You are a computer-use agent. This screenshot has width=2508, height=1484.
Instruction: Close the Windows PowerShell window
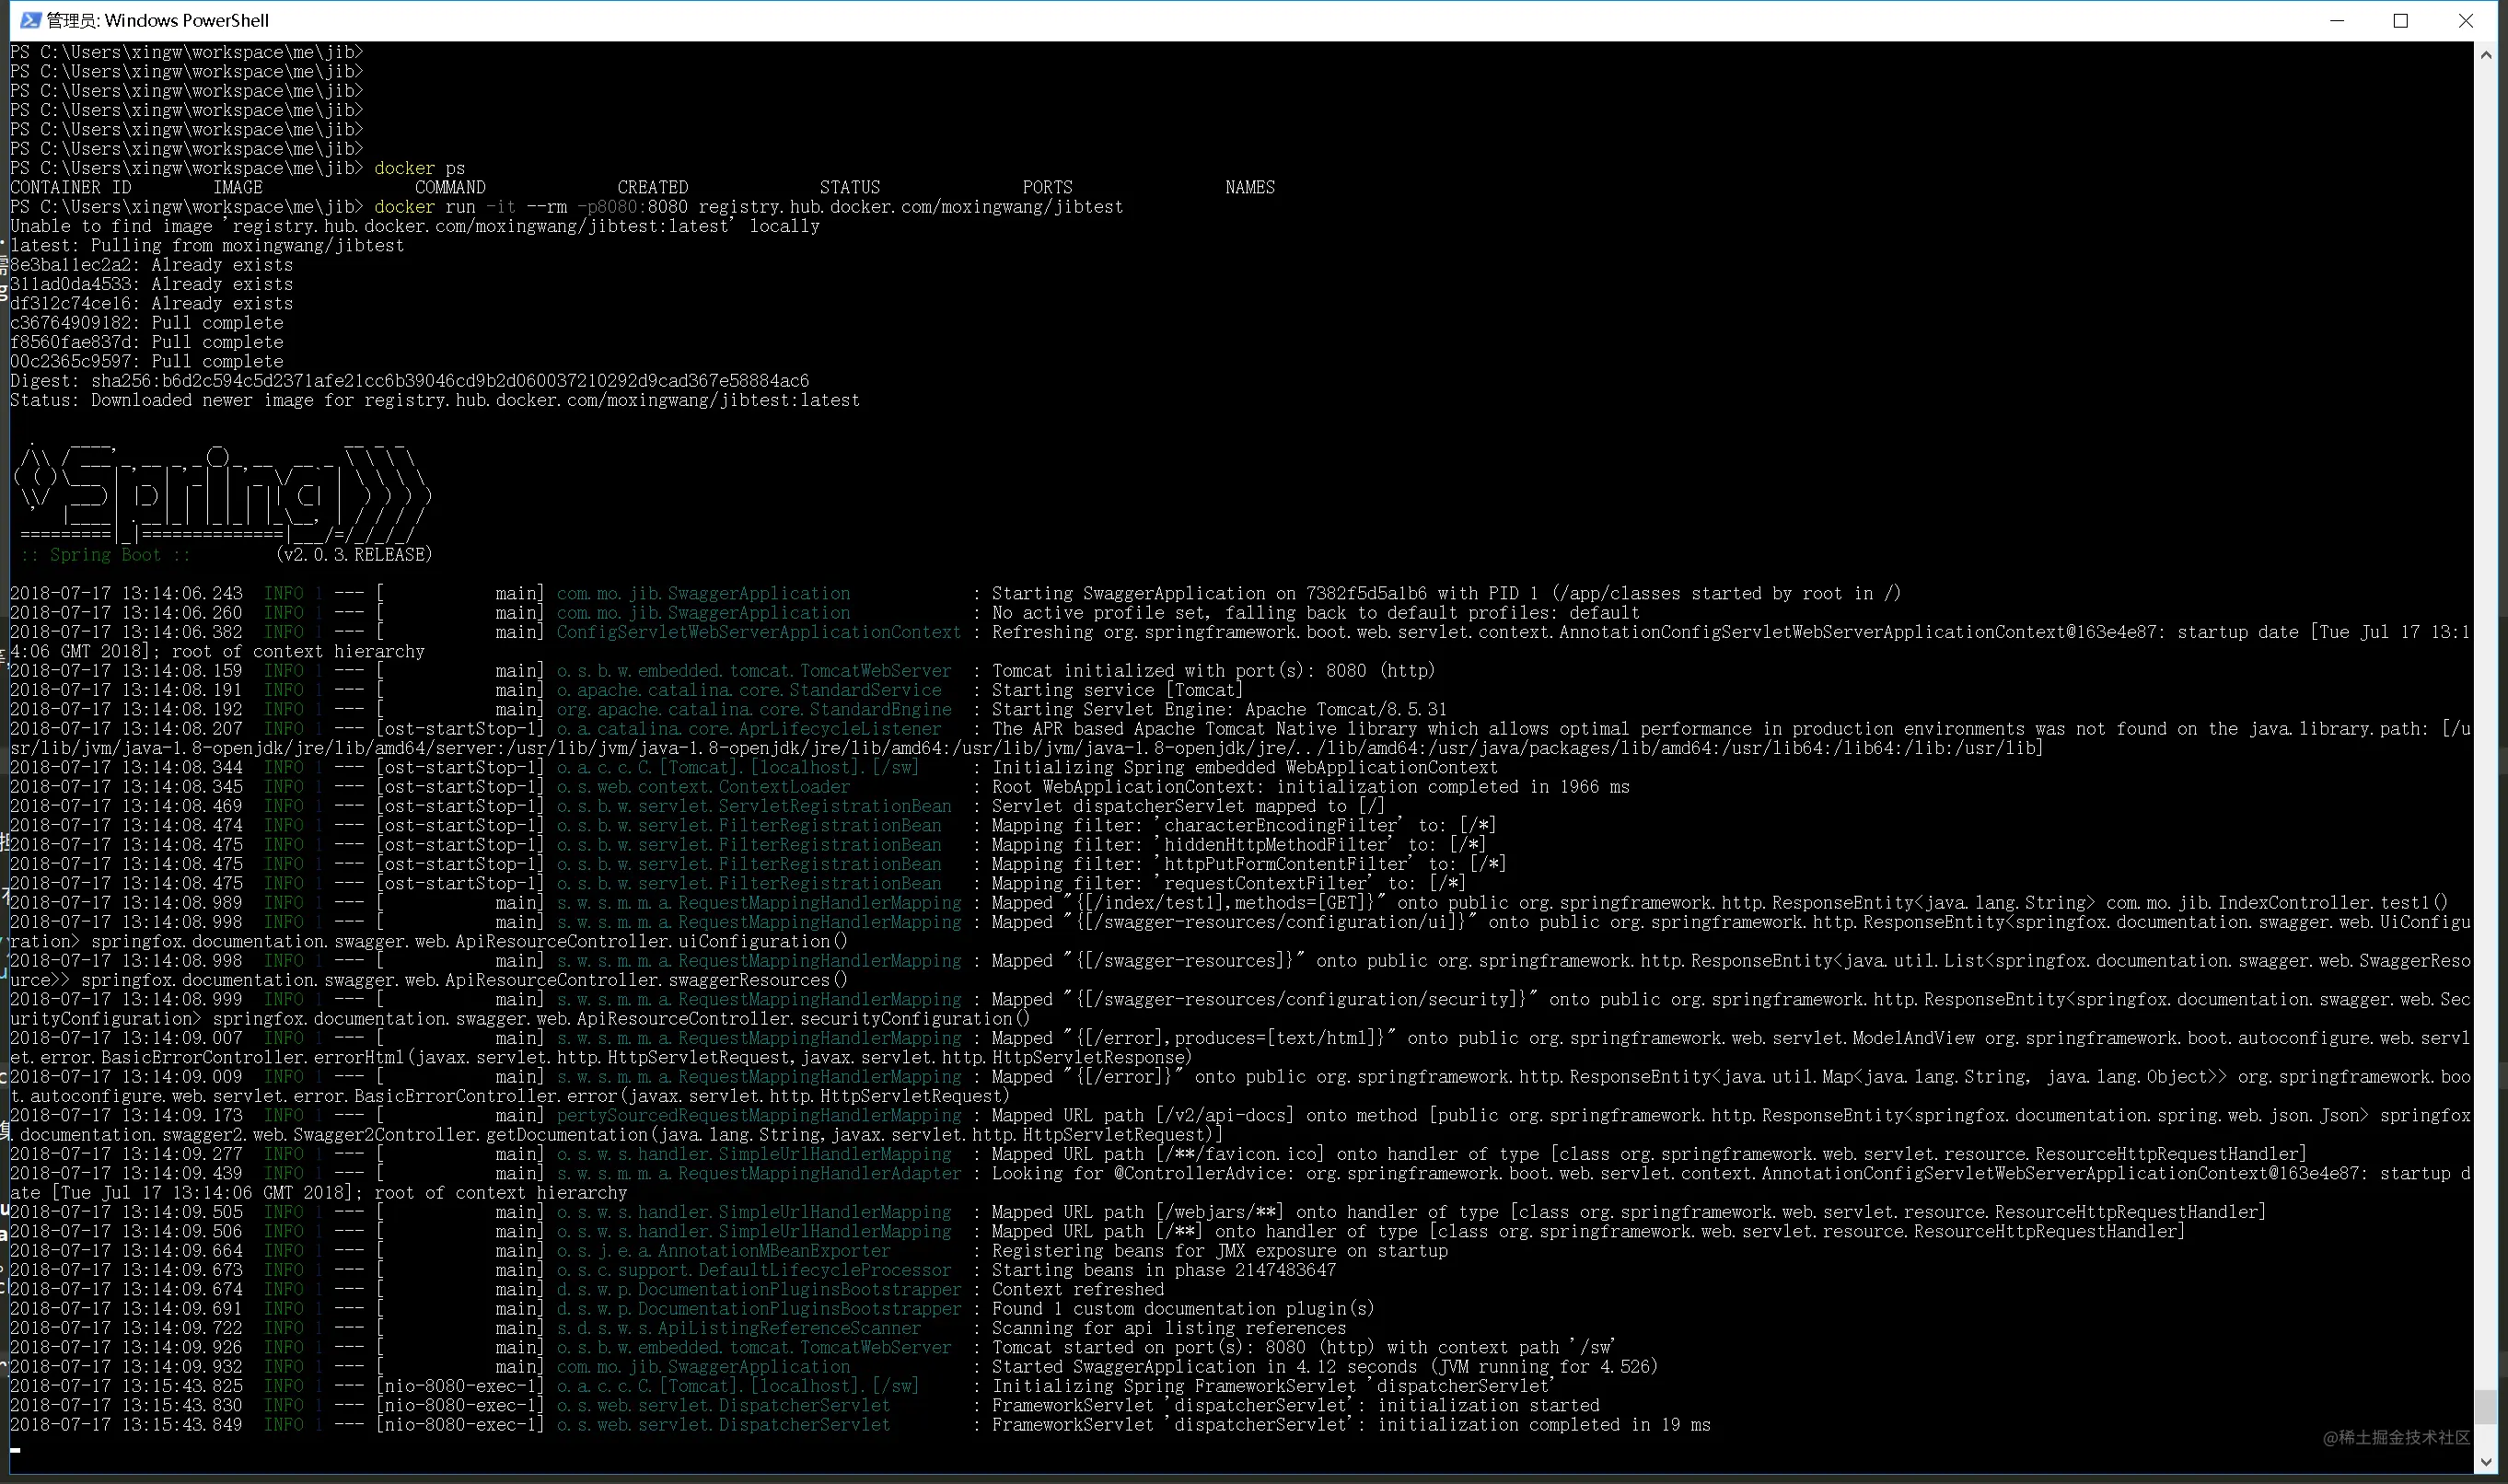point(2466,20)
